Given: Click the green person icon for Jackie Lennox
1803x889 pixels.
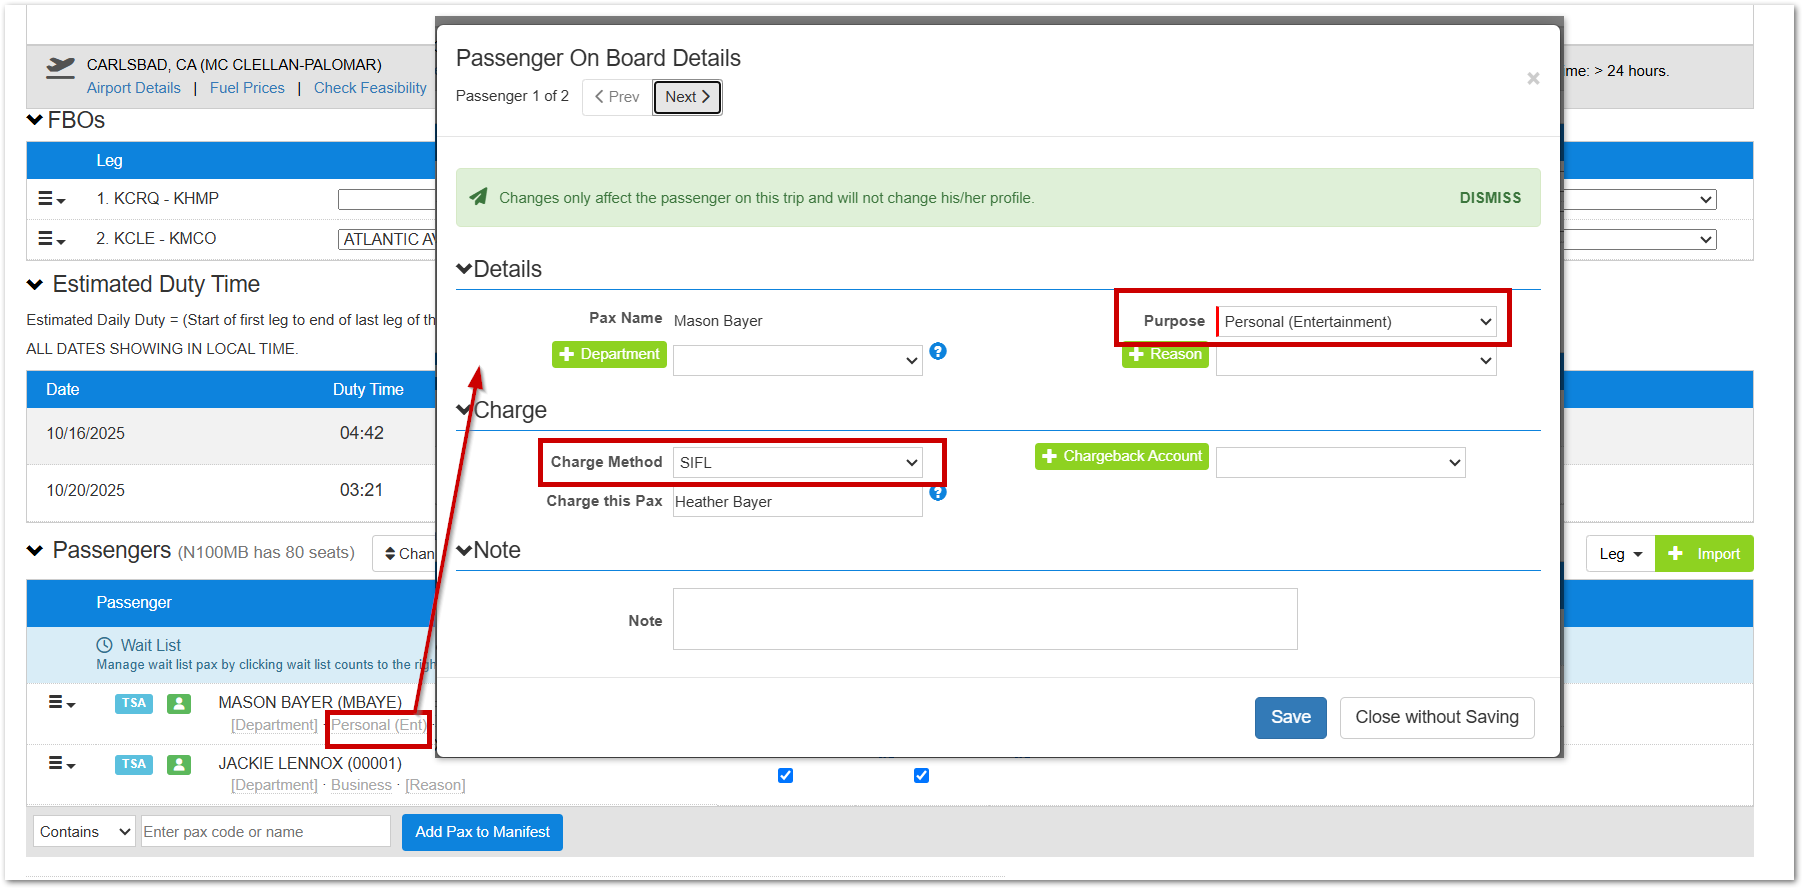Looking at the screenshot, I should [179, 765].
